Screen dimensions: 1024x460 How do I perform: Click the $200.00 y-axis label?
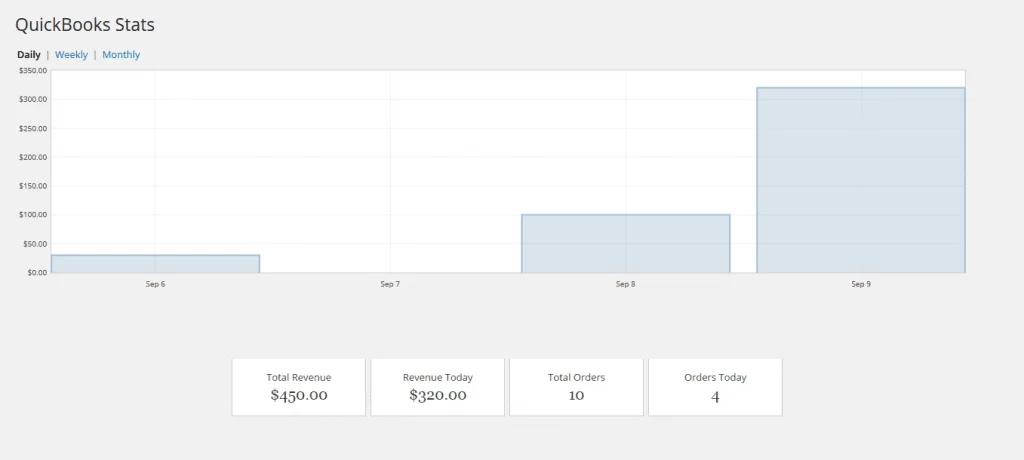(33, 157)
